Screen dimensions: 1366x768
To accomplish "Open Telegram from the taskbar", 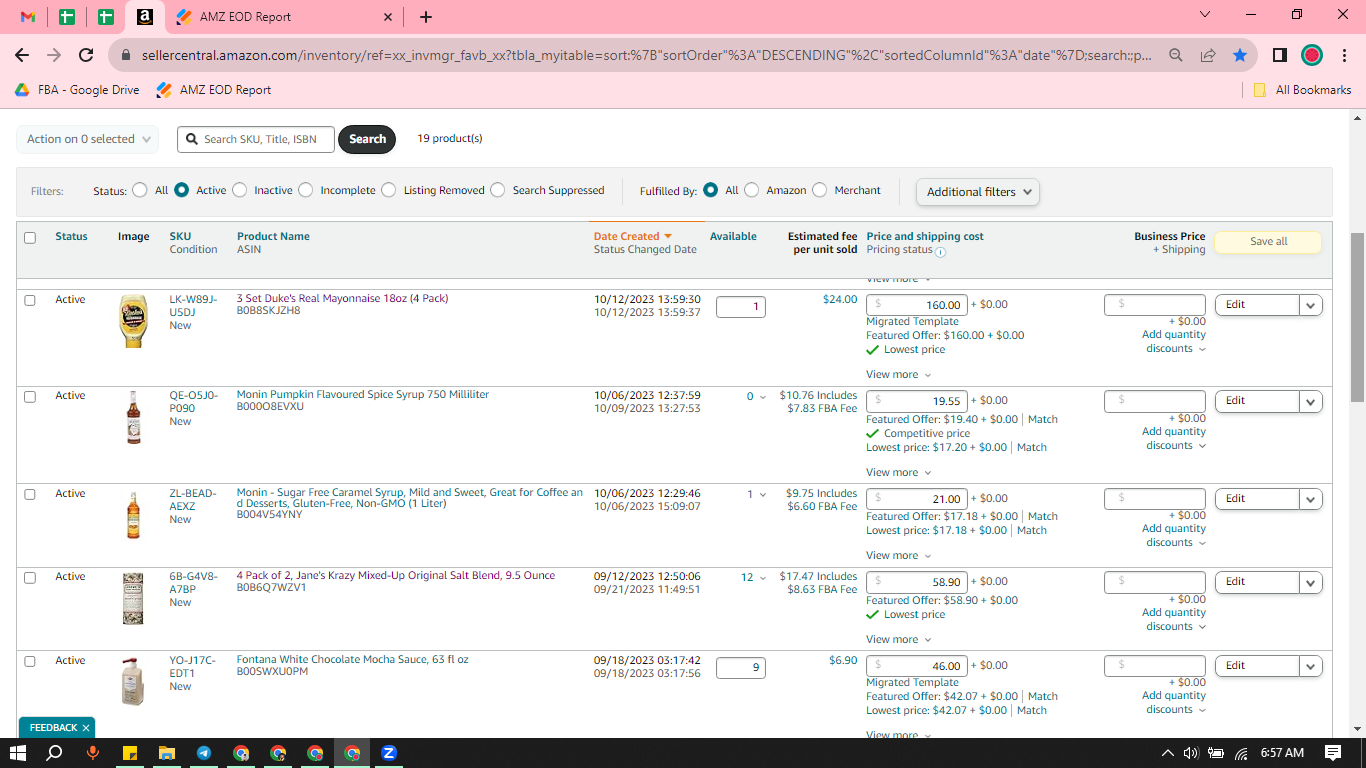I will tap(204, 753).
